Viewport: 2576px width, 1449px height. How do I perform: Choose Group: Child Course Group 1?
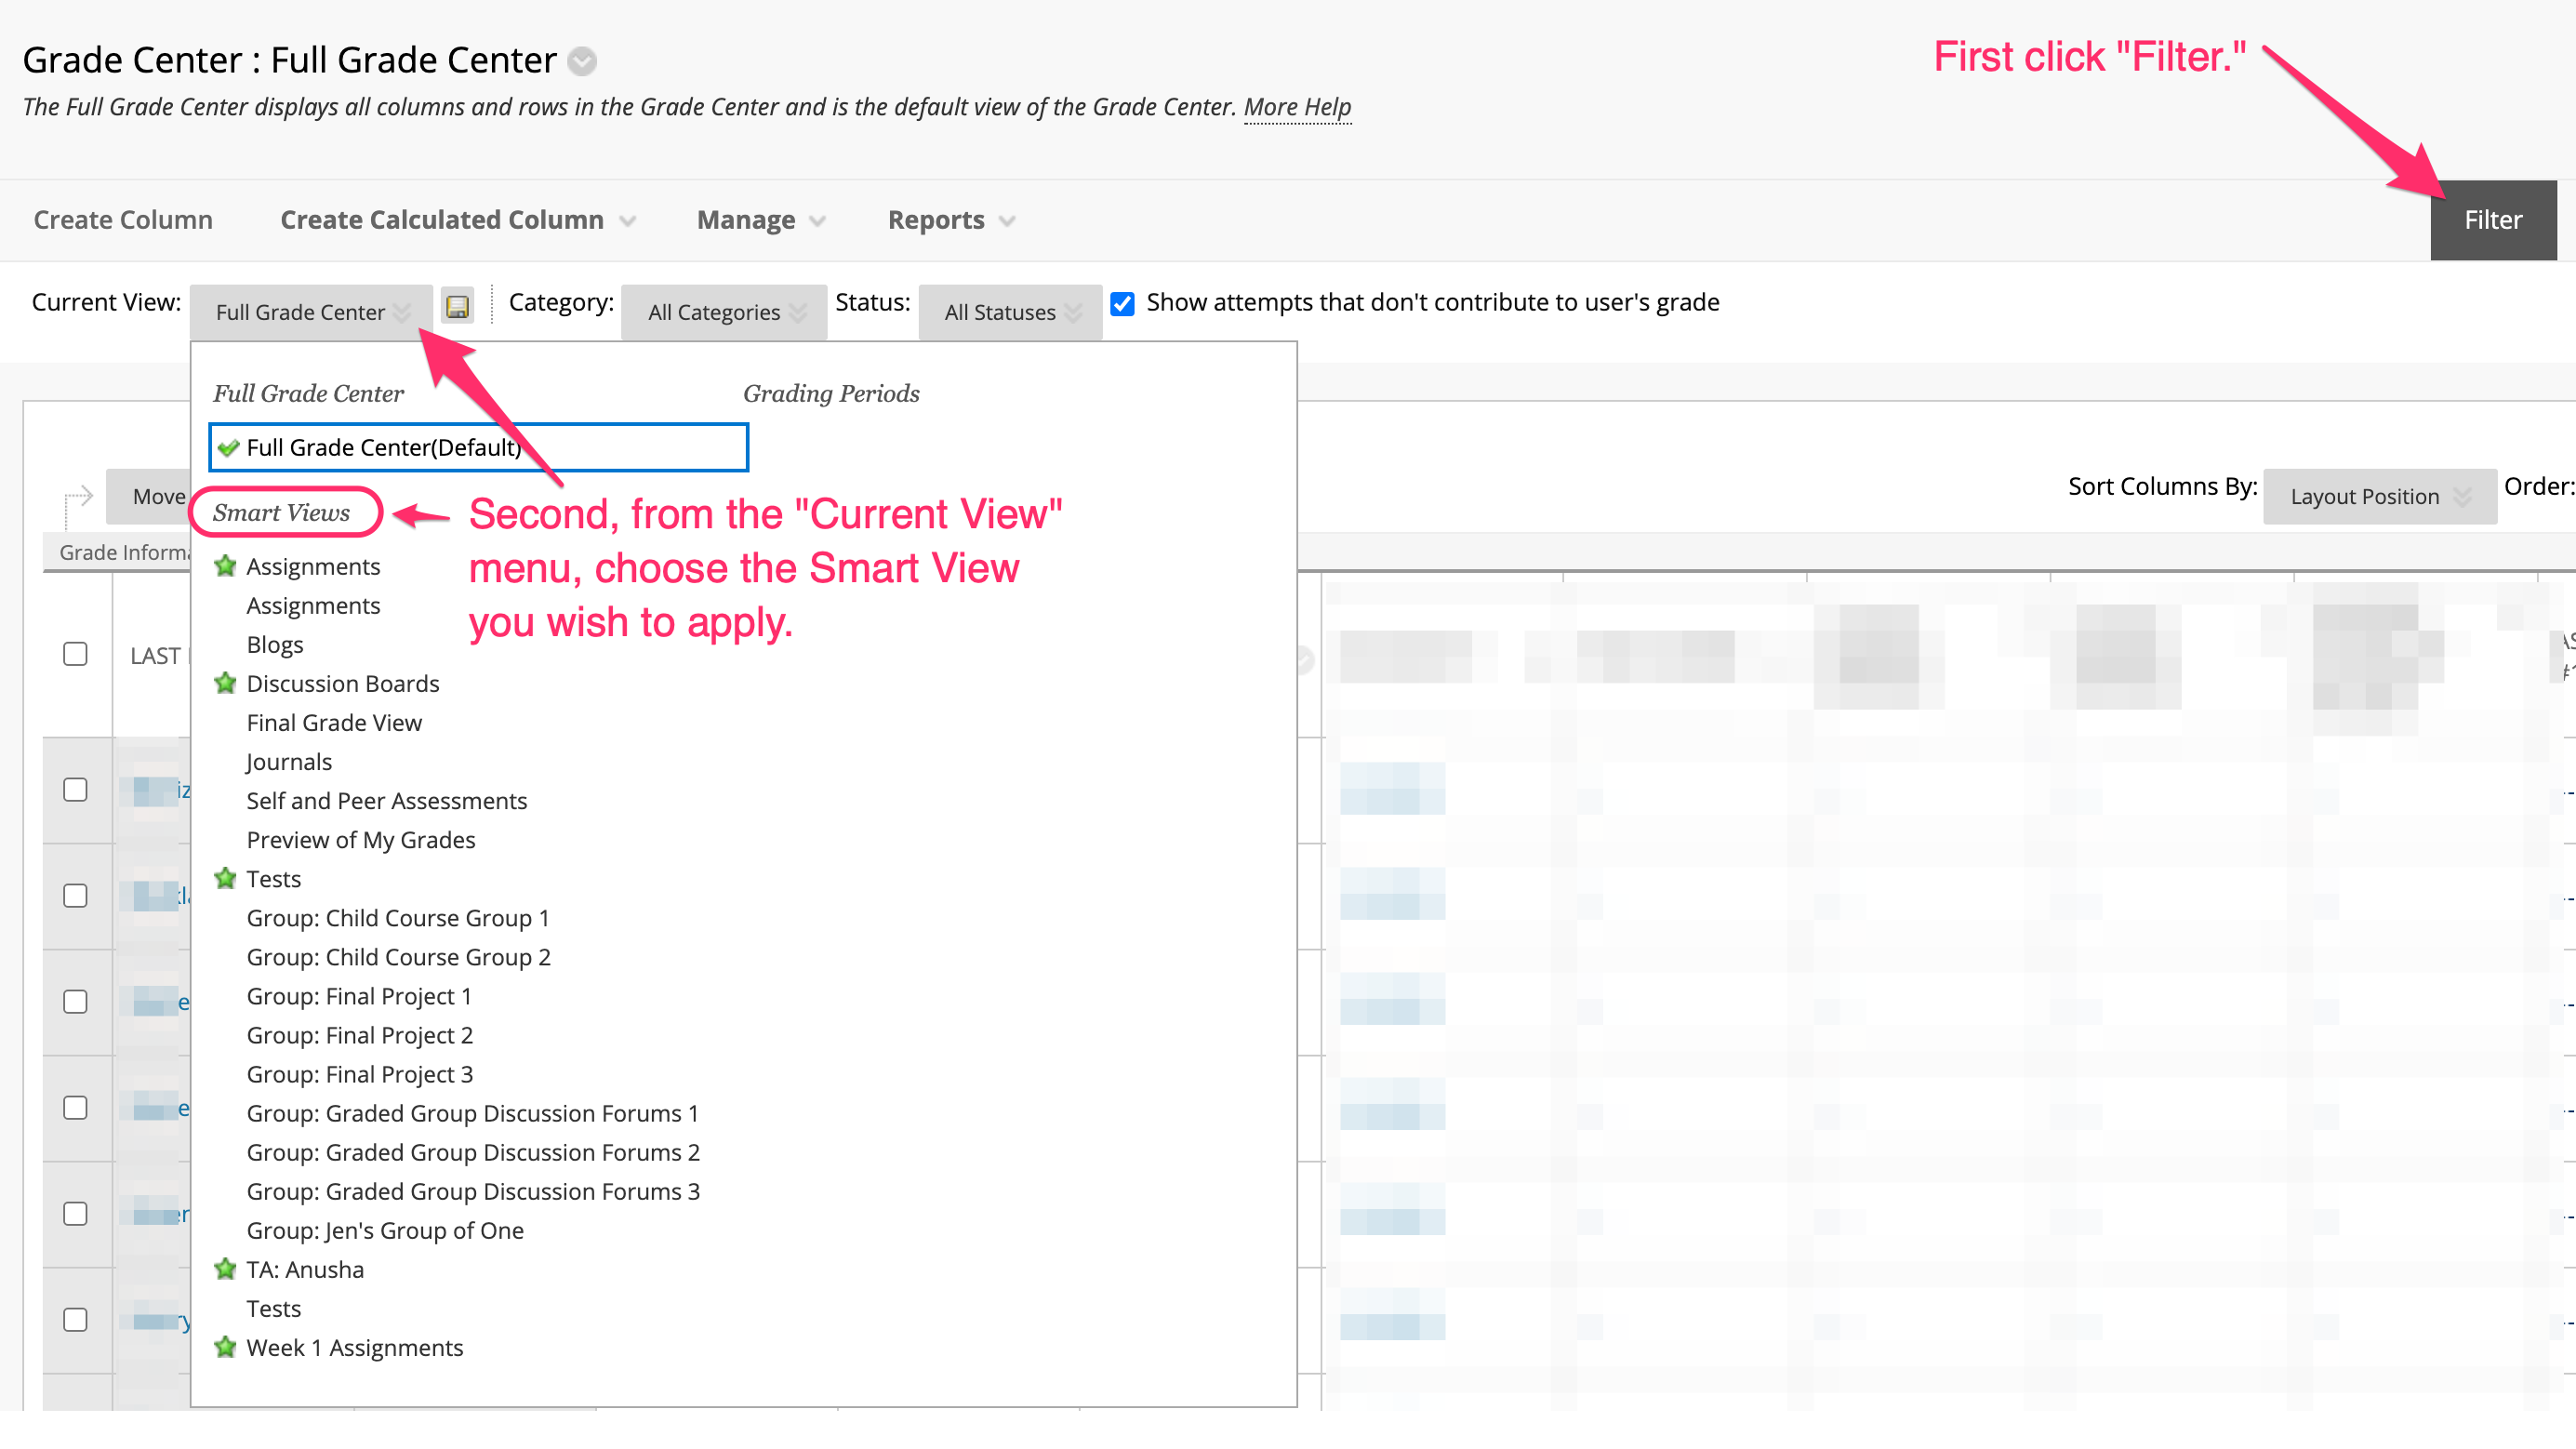(x=398, y=918)
